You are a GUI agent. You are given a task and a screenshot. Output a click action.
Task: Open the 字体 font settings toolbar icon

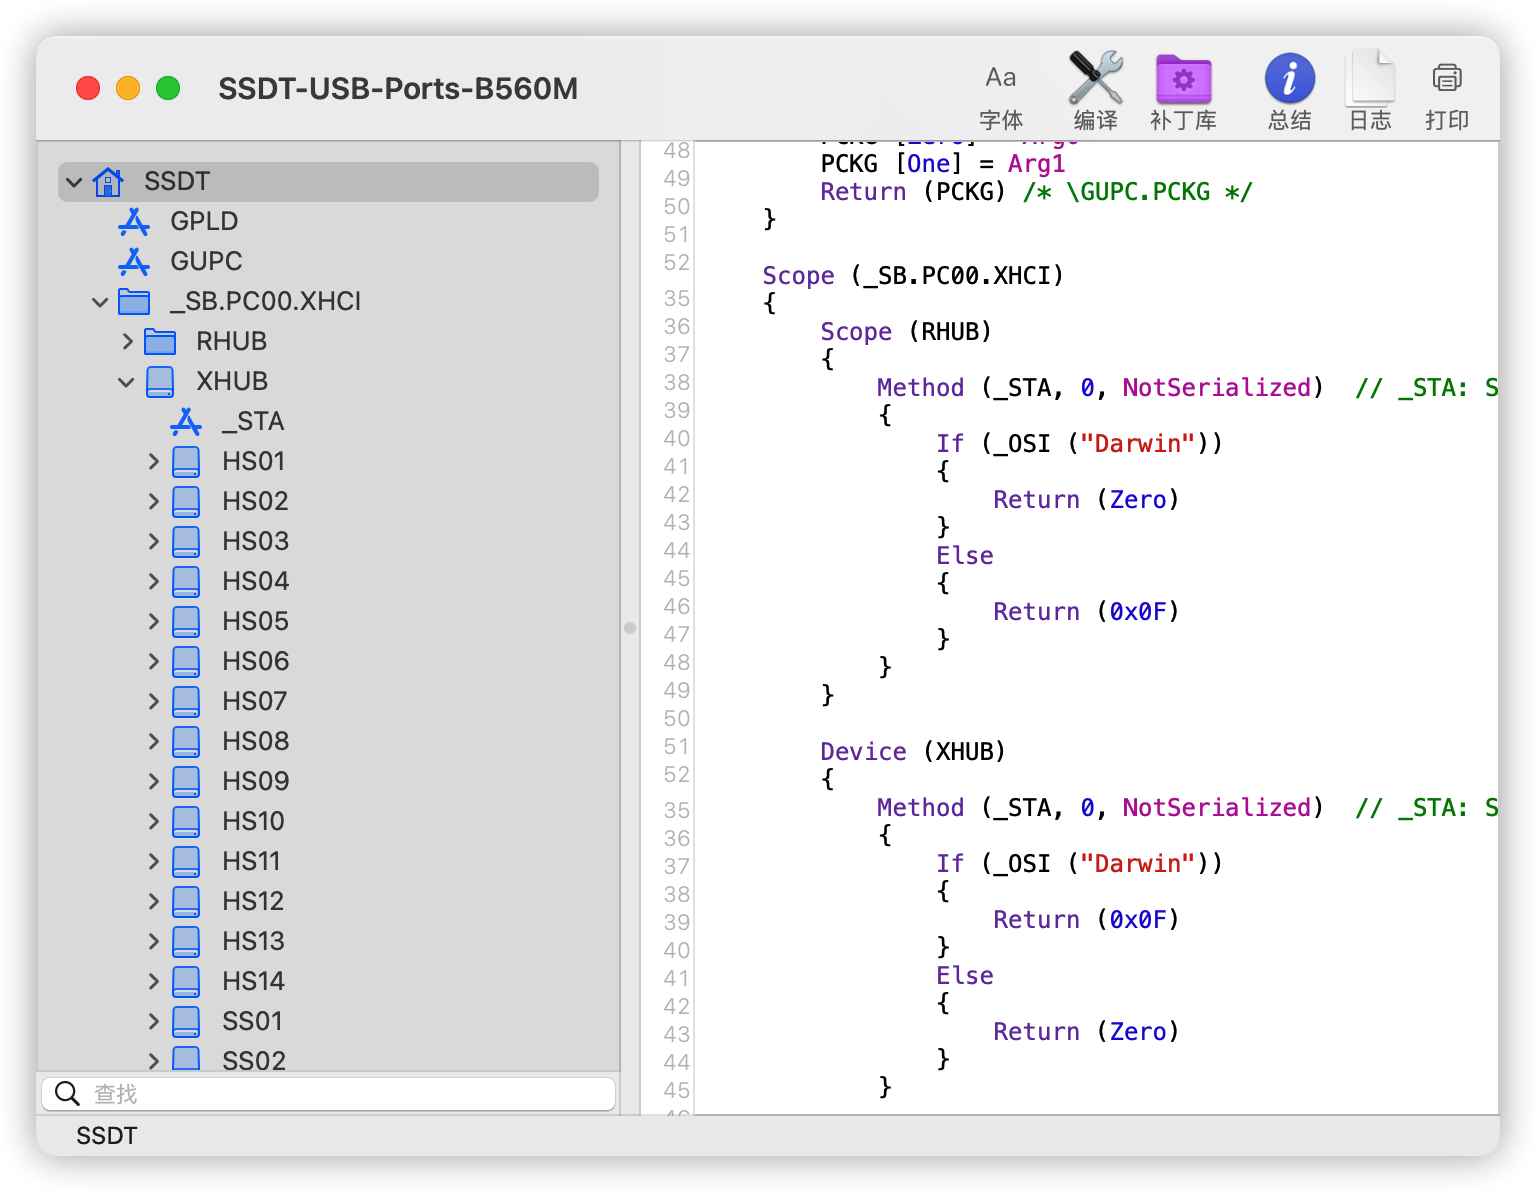1000,78
